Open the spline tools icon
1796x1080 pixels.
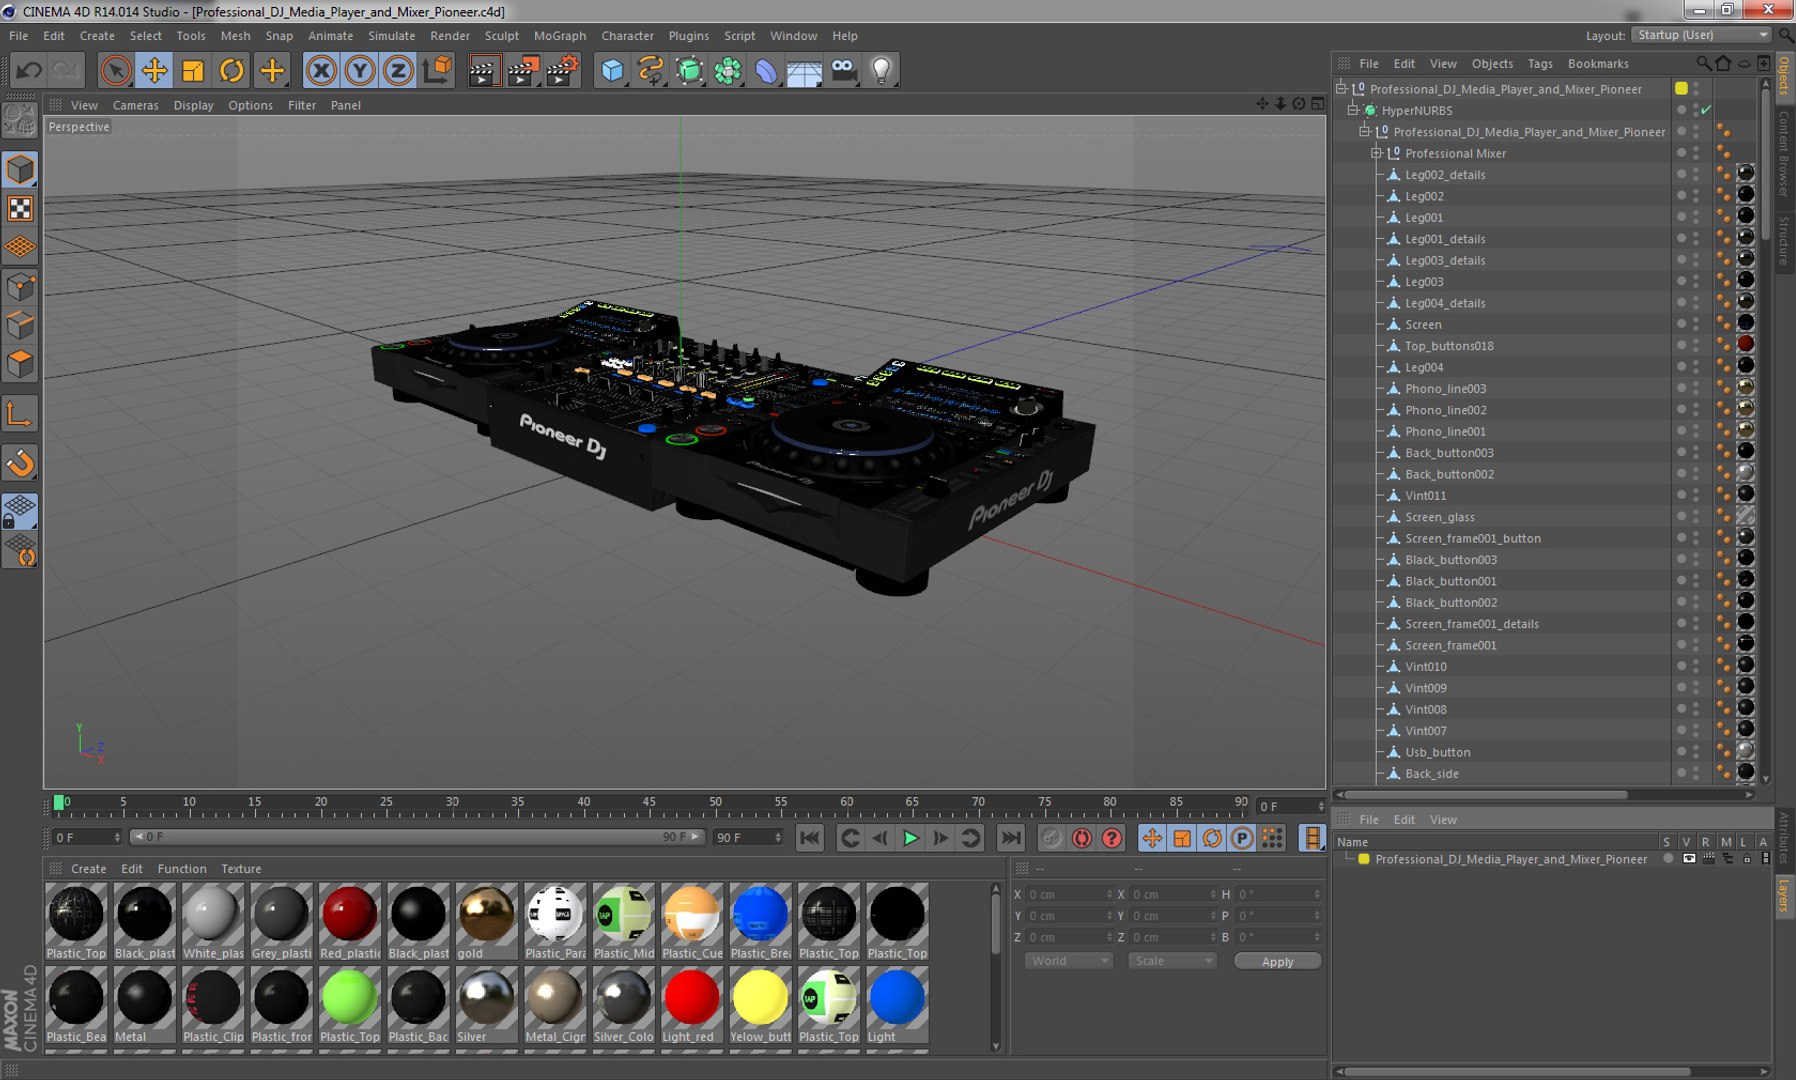pyautogui.click(x=651, y=70)
